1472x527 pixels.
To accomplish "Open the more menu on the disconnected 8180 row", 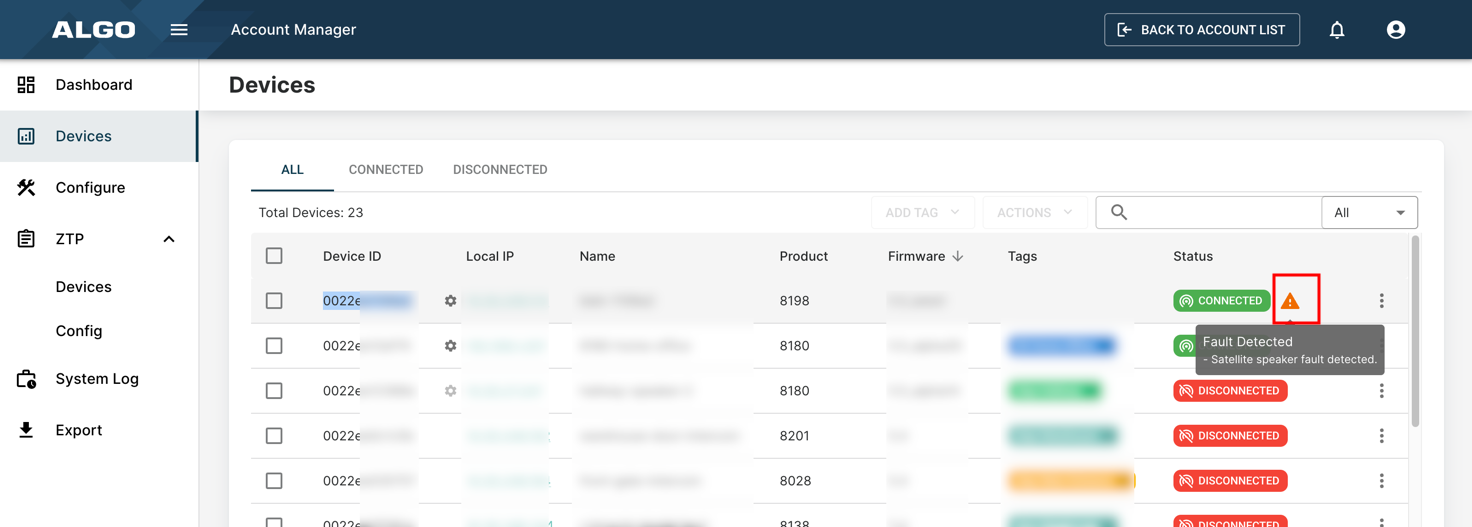I will 1382,391.
